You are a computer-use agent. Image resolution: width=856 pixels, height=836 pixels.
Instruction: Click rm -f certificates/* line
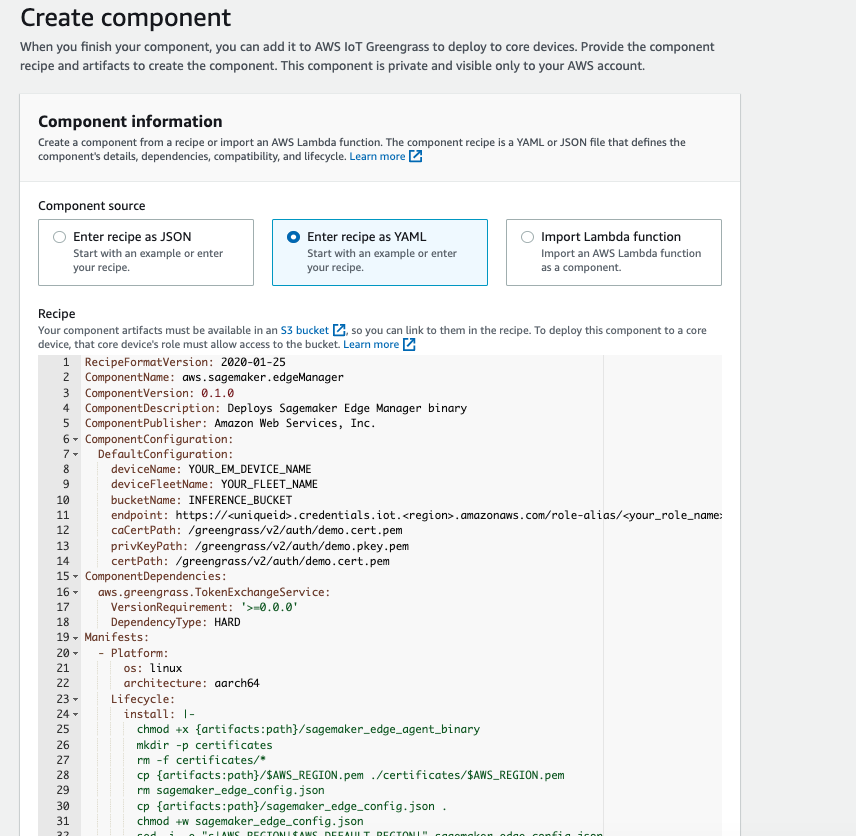click(201, 760)
